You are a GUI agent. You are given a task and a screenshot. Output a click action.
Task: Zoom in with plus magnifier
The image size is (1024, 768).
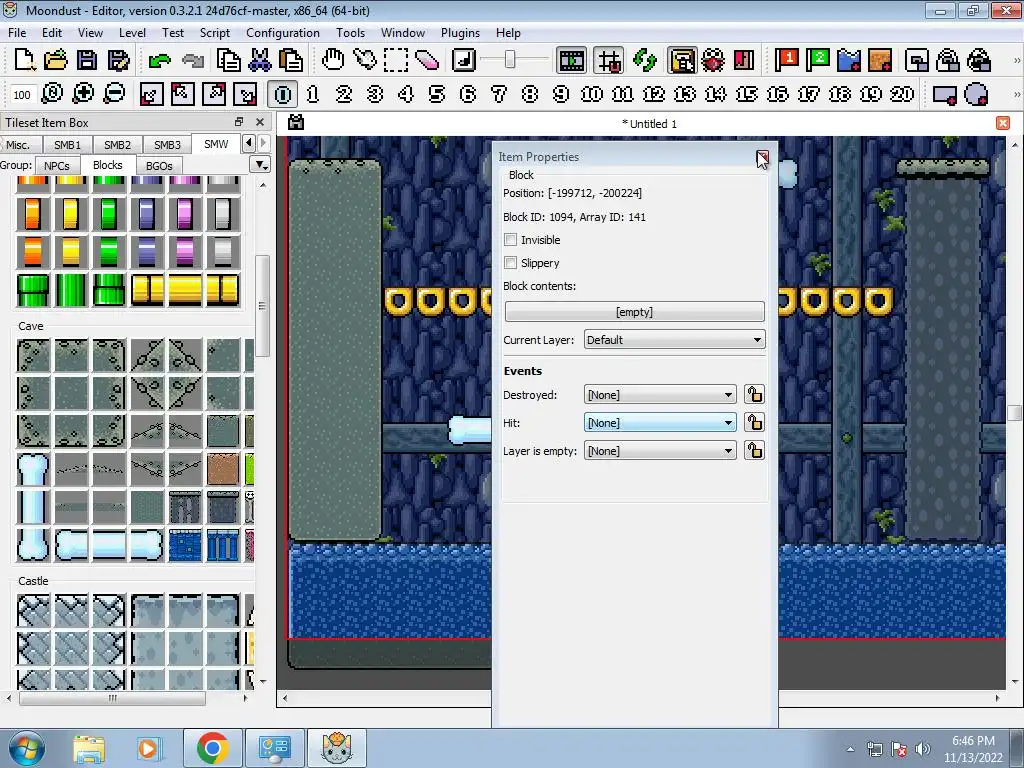point(84,94)
